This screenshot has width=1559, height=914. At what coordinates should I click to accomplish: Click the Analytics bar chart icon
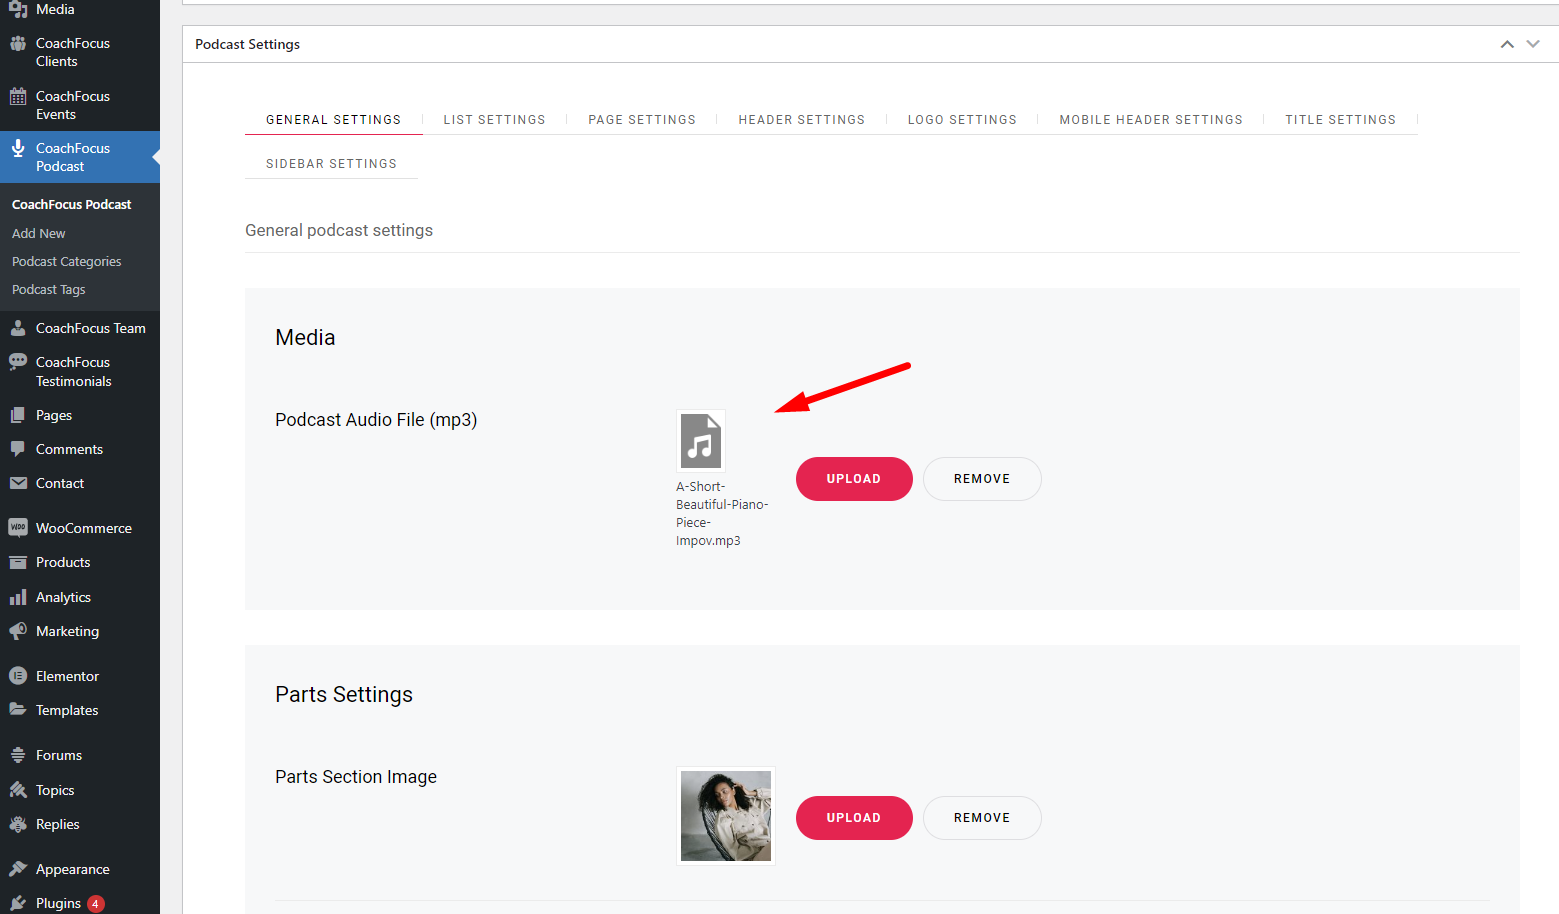18,597
